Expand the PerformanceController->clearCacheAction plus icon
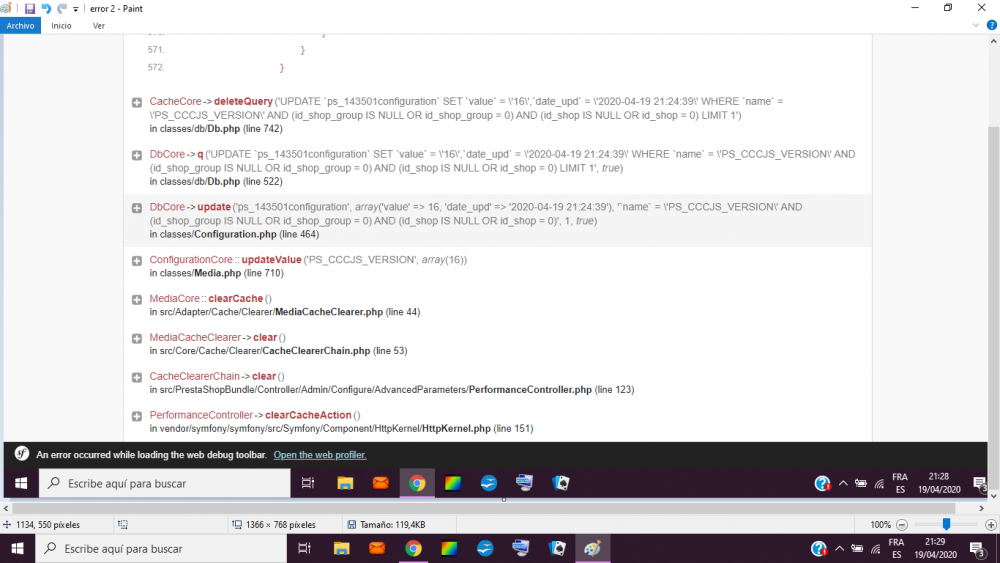 [x=136, y=416]
